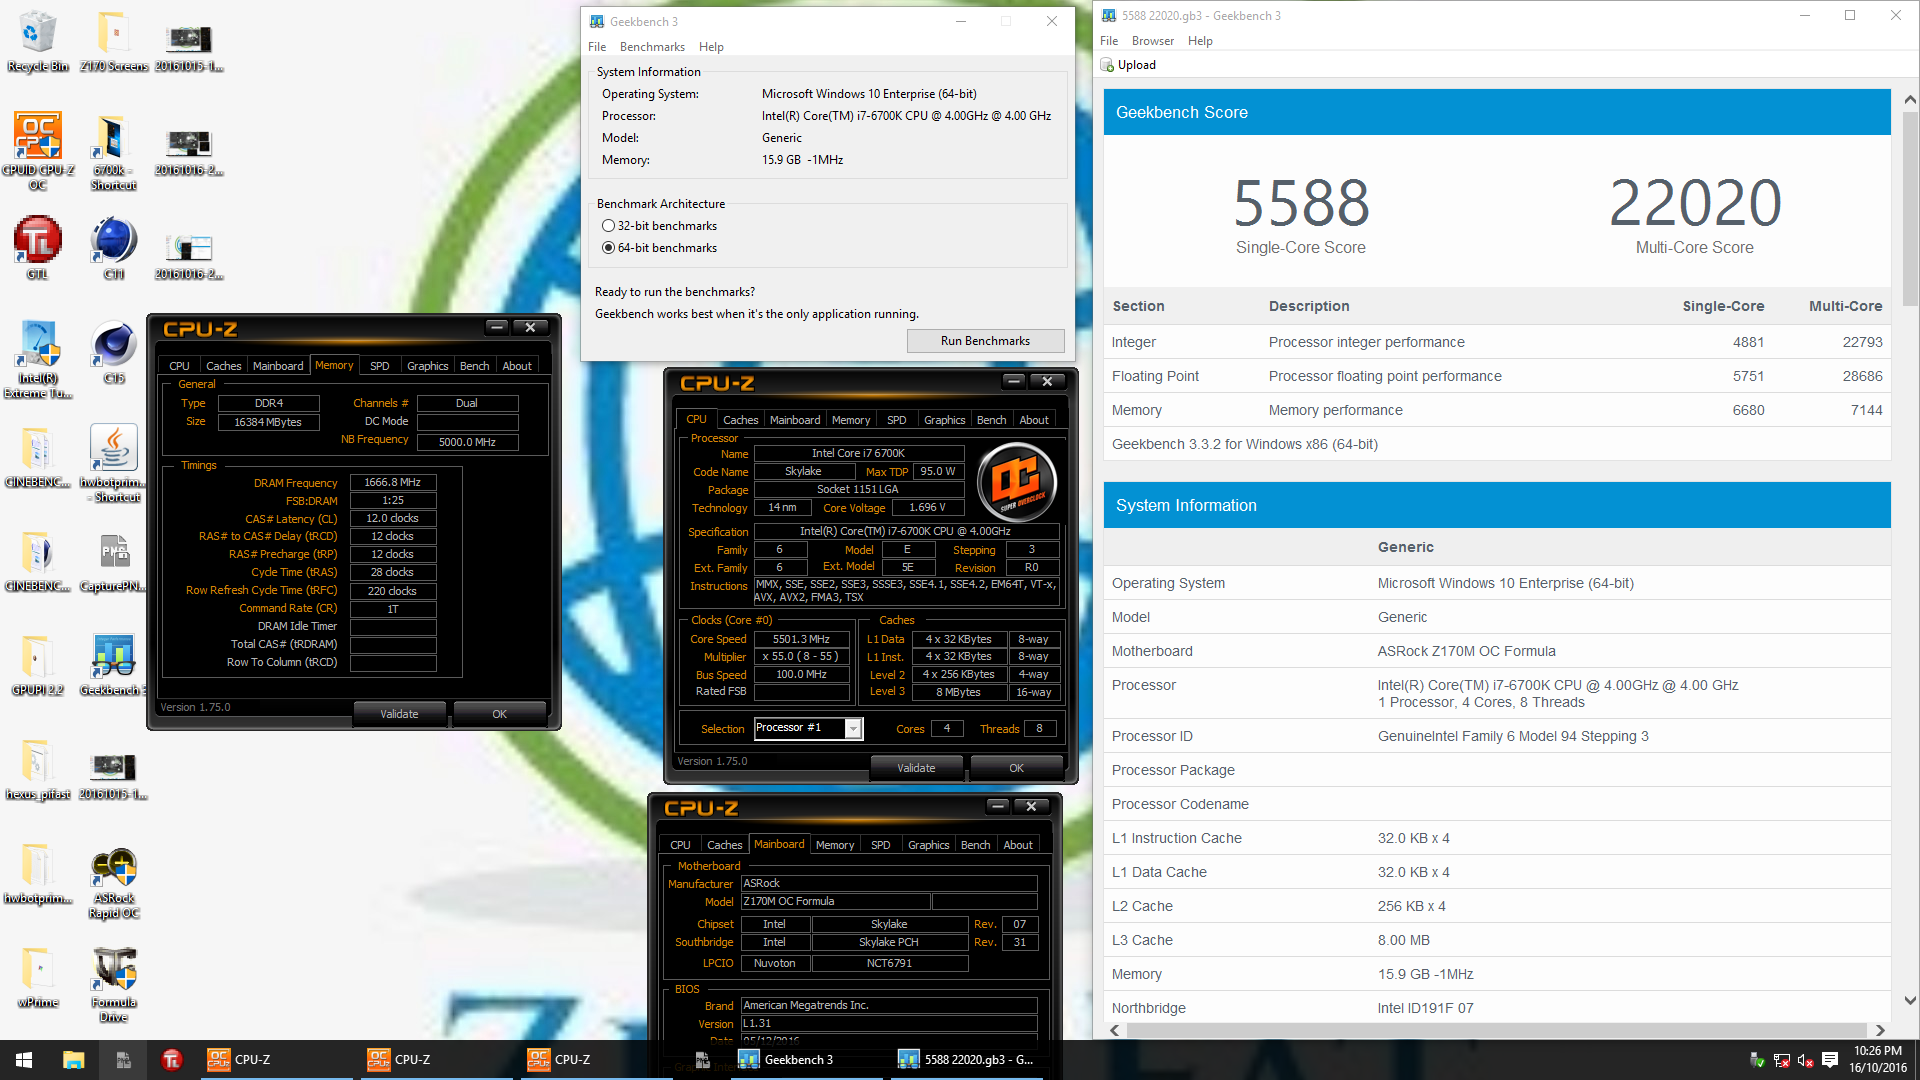Image resolution: width=1920 pixels, height=1080 pixels.
Task: Switch to the 5588 22020.gb3 taskbar window
Action: point(965,1060)
